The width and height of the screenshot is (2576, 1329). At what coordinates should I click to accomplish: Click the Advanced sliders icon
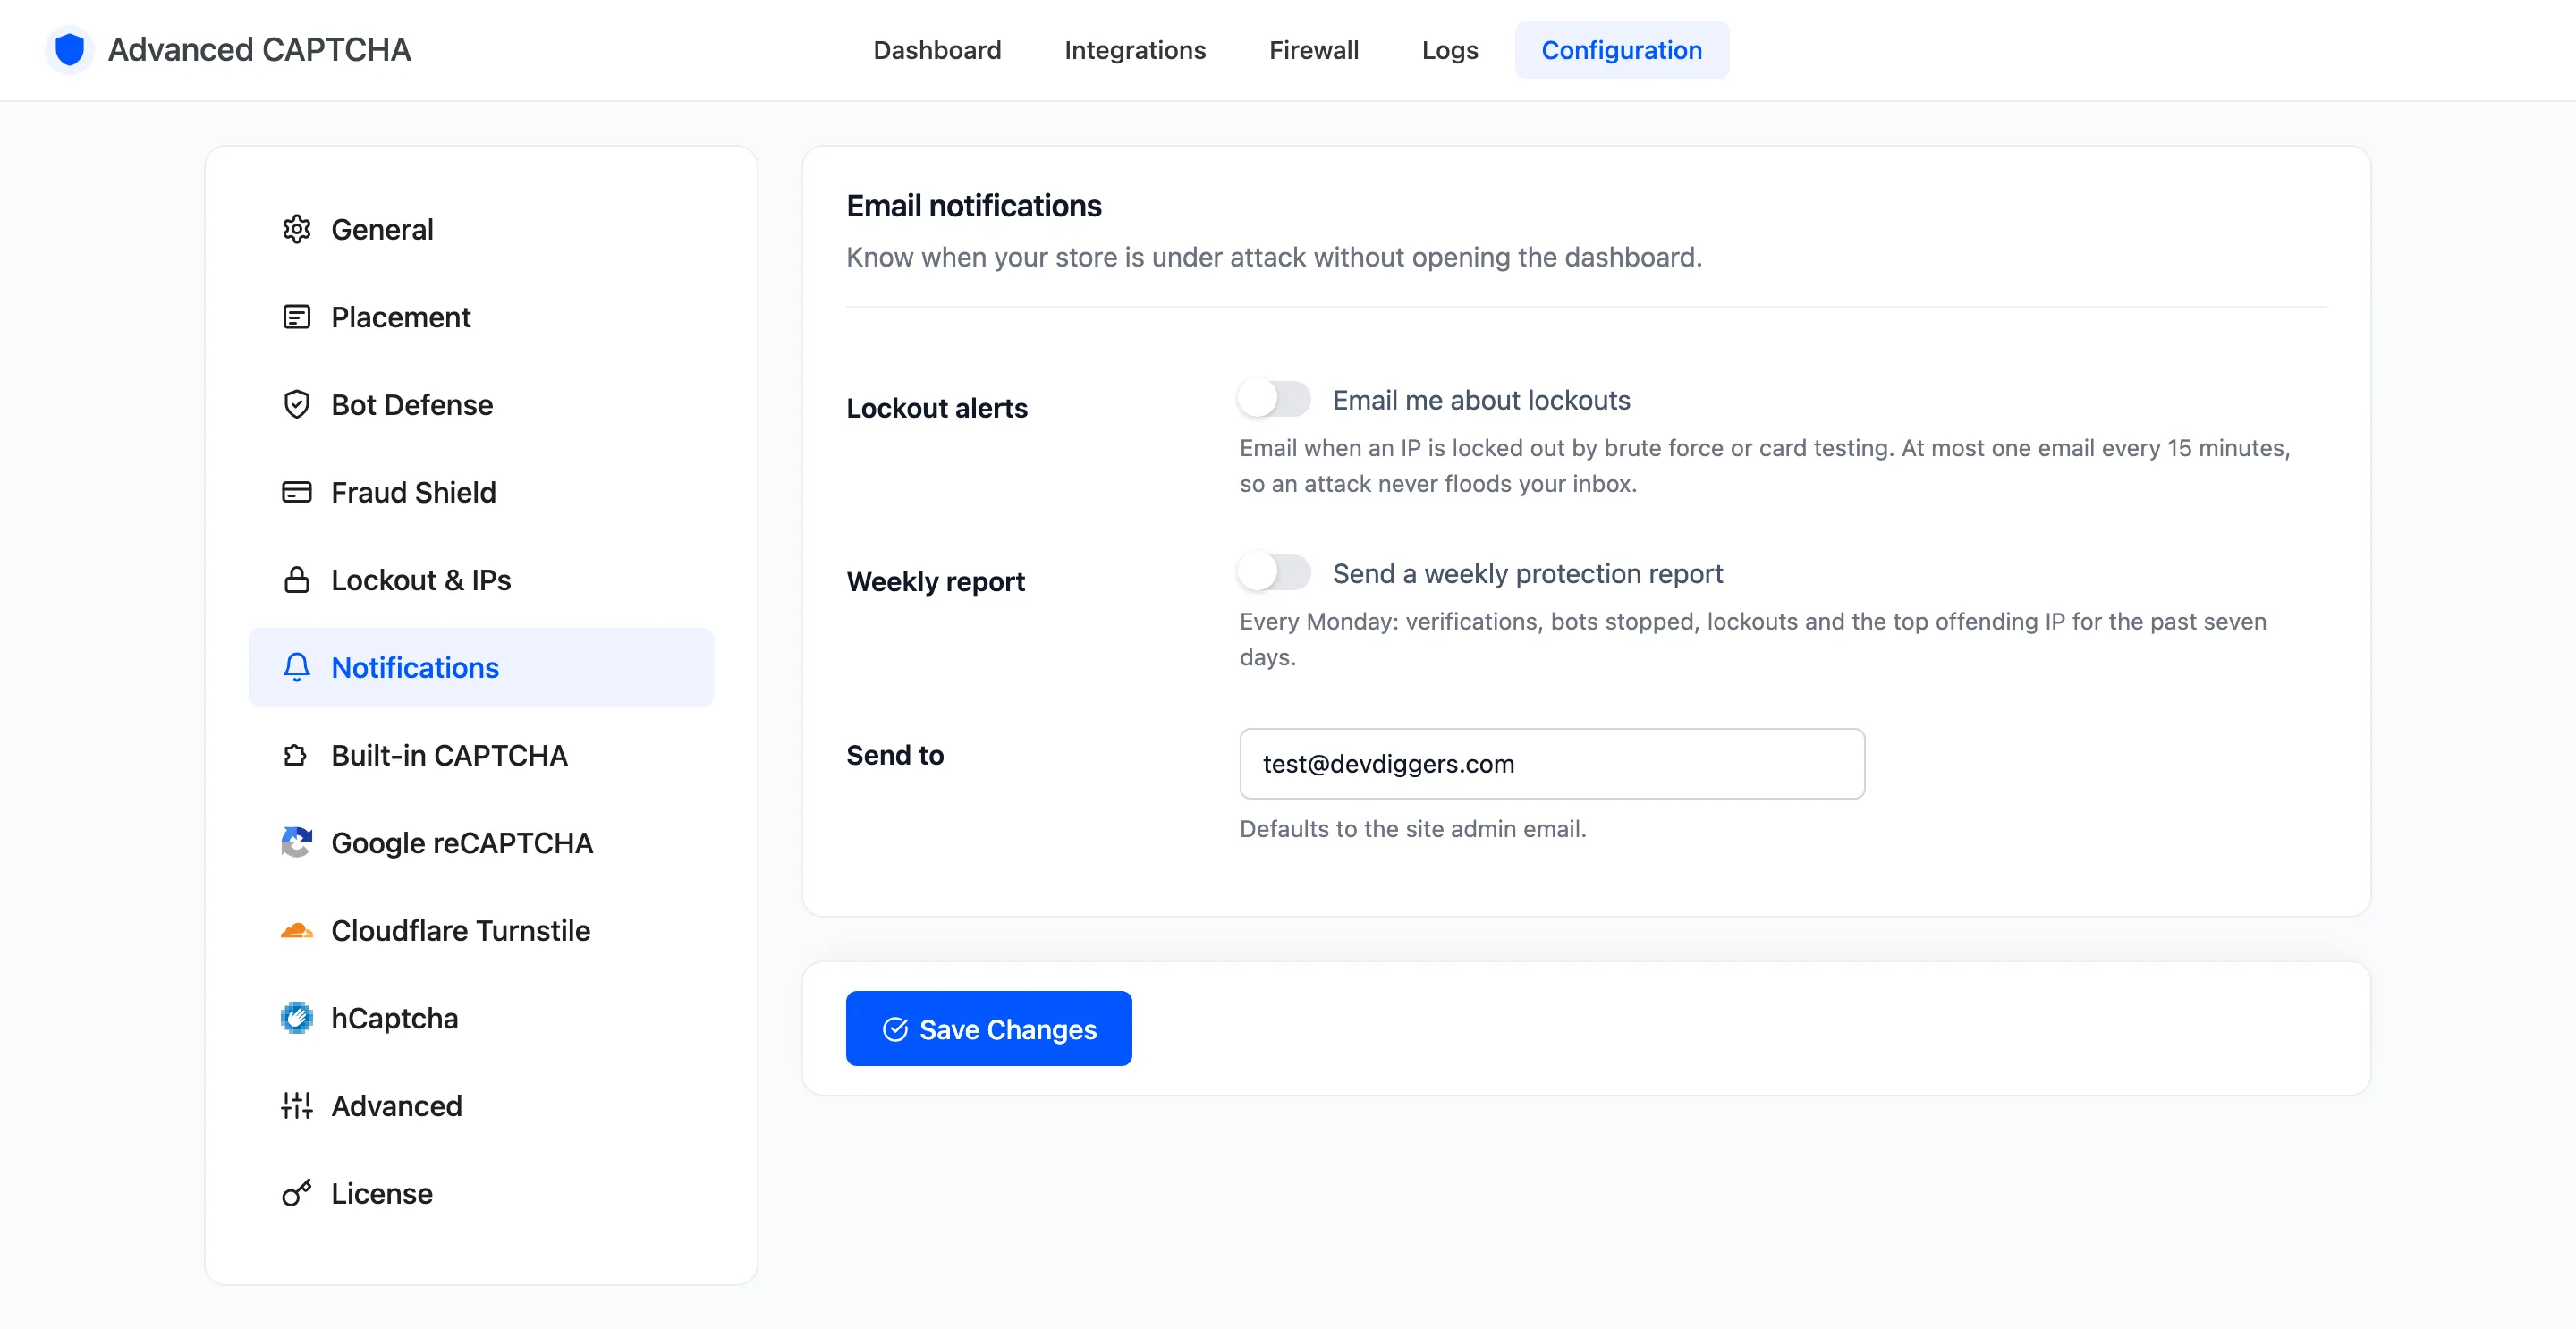(296, 1106)
